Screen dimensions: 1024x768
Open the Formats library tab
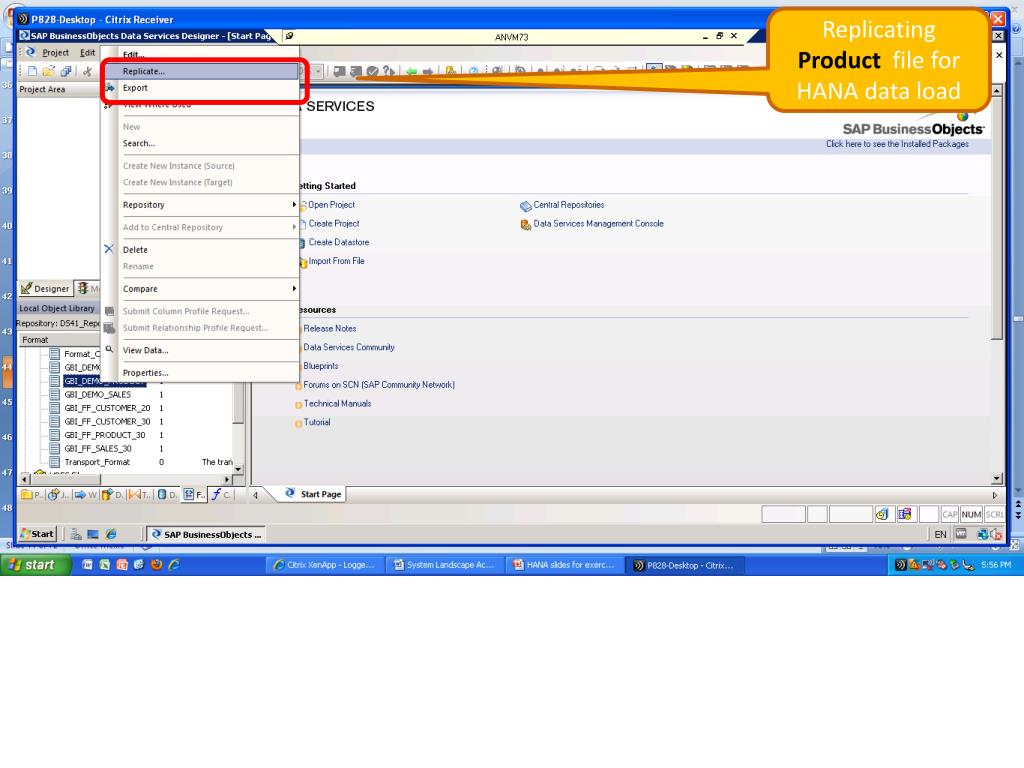(194, 495)
